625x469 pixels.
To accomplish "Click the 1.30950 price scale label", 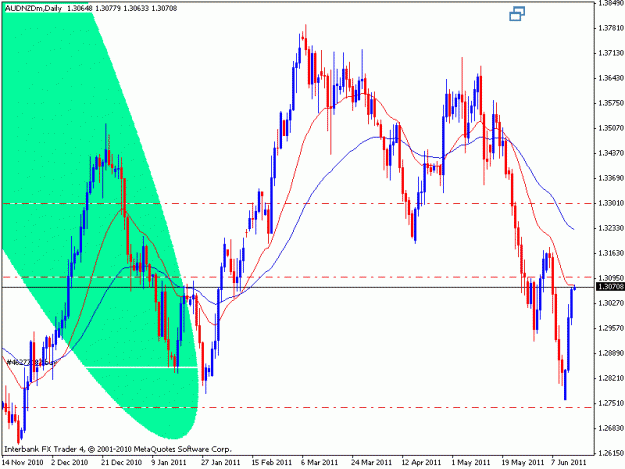I will 611,278.
